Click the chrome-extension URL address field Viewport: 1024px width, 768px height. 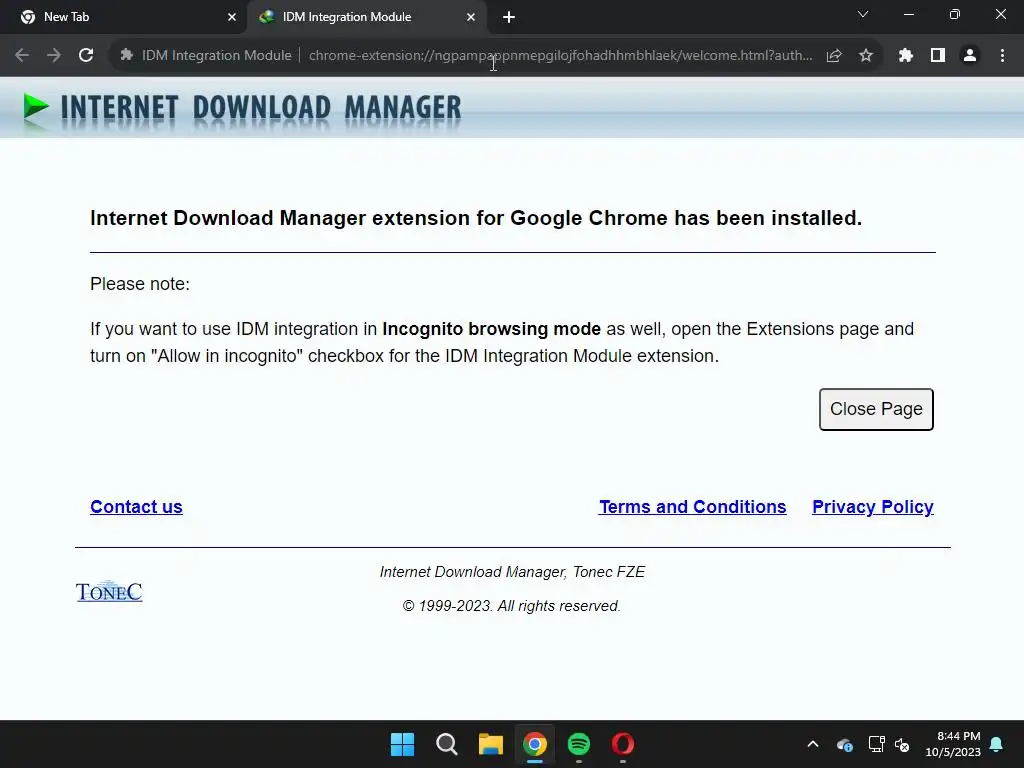pos(560,56)
